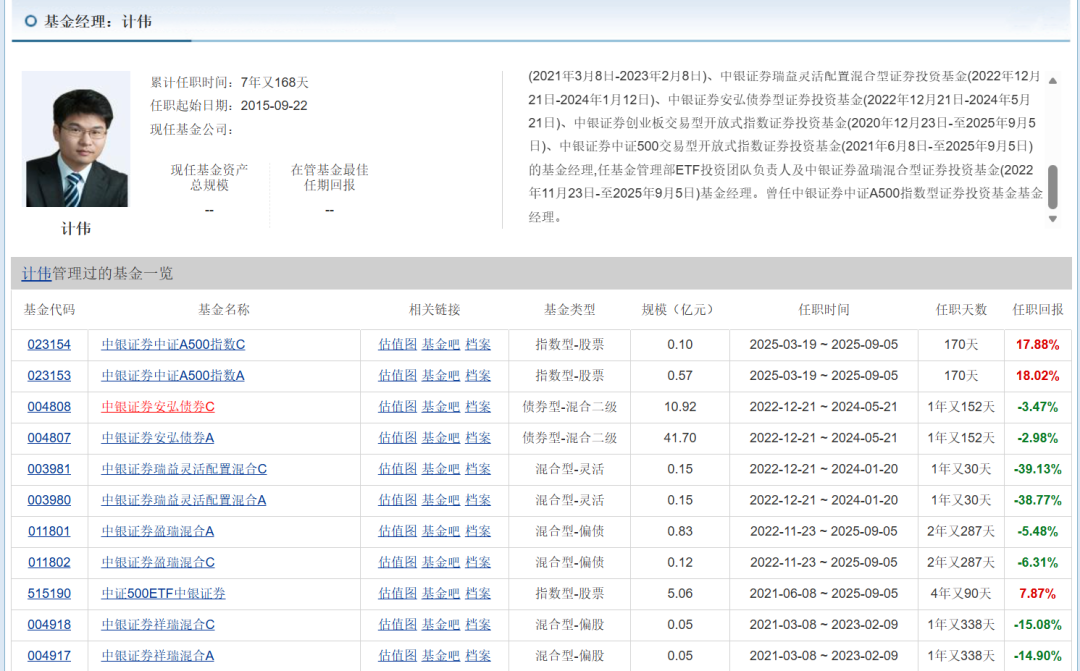
Task: Open fund code 023154
Action: [49, 344]
